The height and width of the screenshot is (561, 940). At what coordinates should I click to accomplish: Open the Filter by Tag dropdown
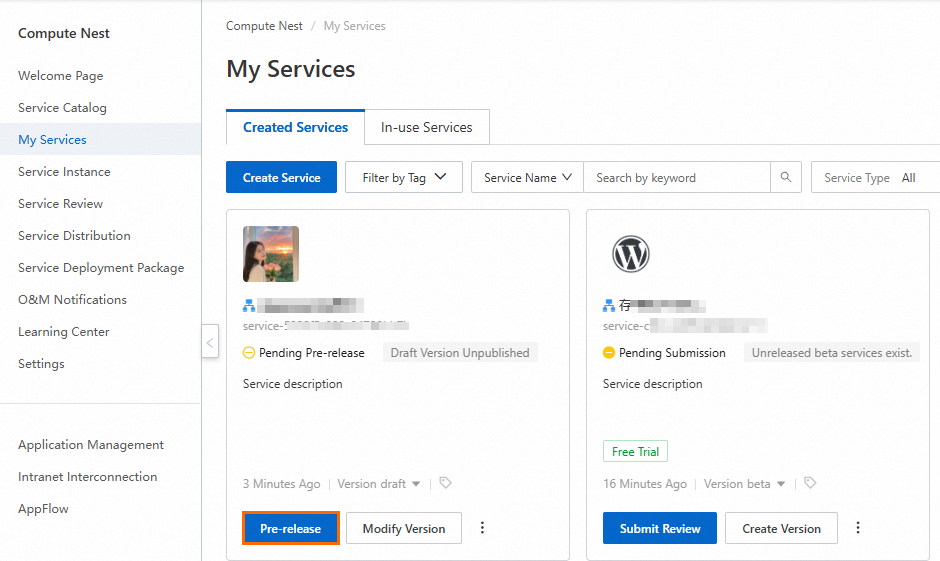pyautogui.click(x=404, y=178)
